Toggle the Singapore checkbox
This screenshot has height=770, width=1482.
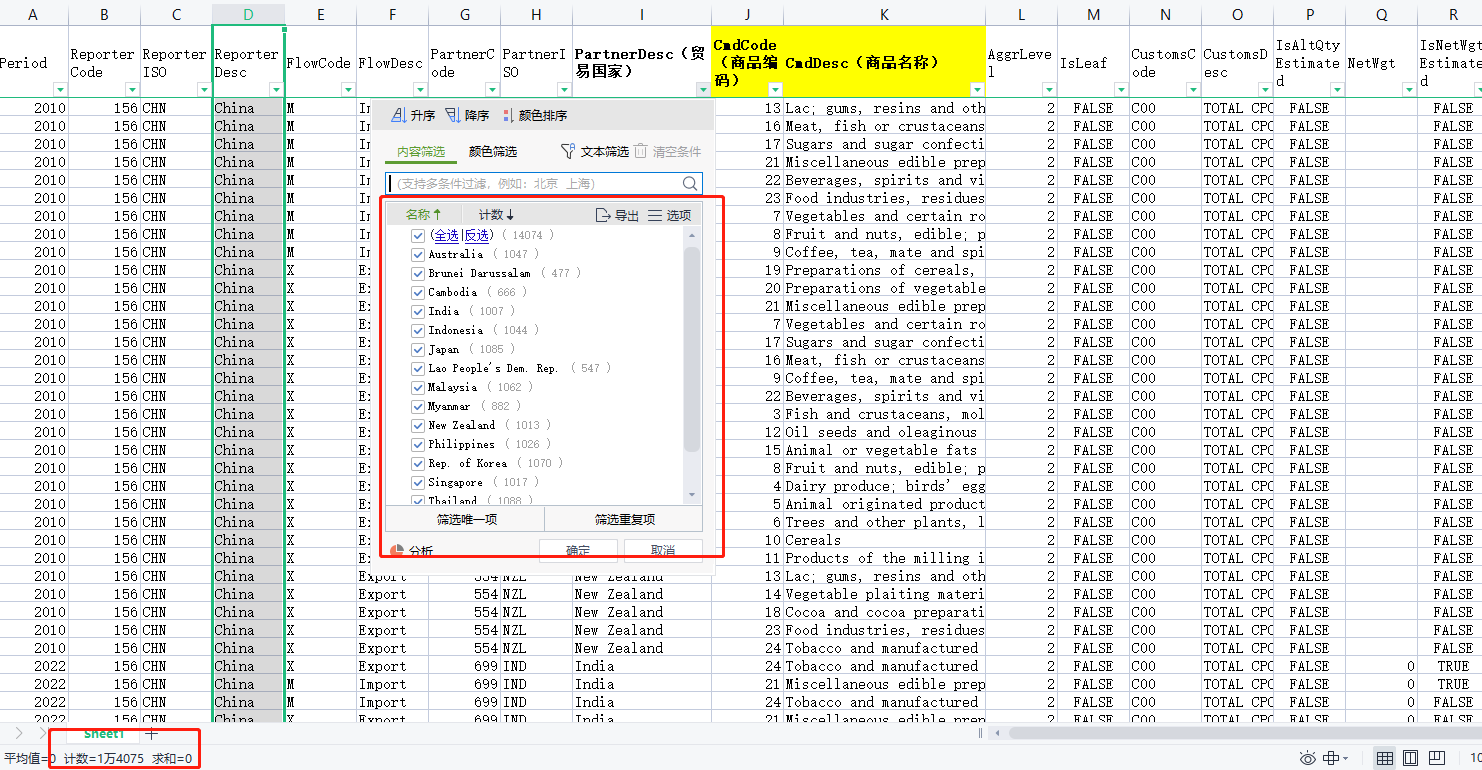(419, 482)
